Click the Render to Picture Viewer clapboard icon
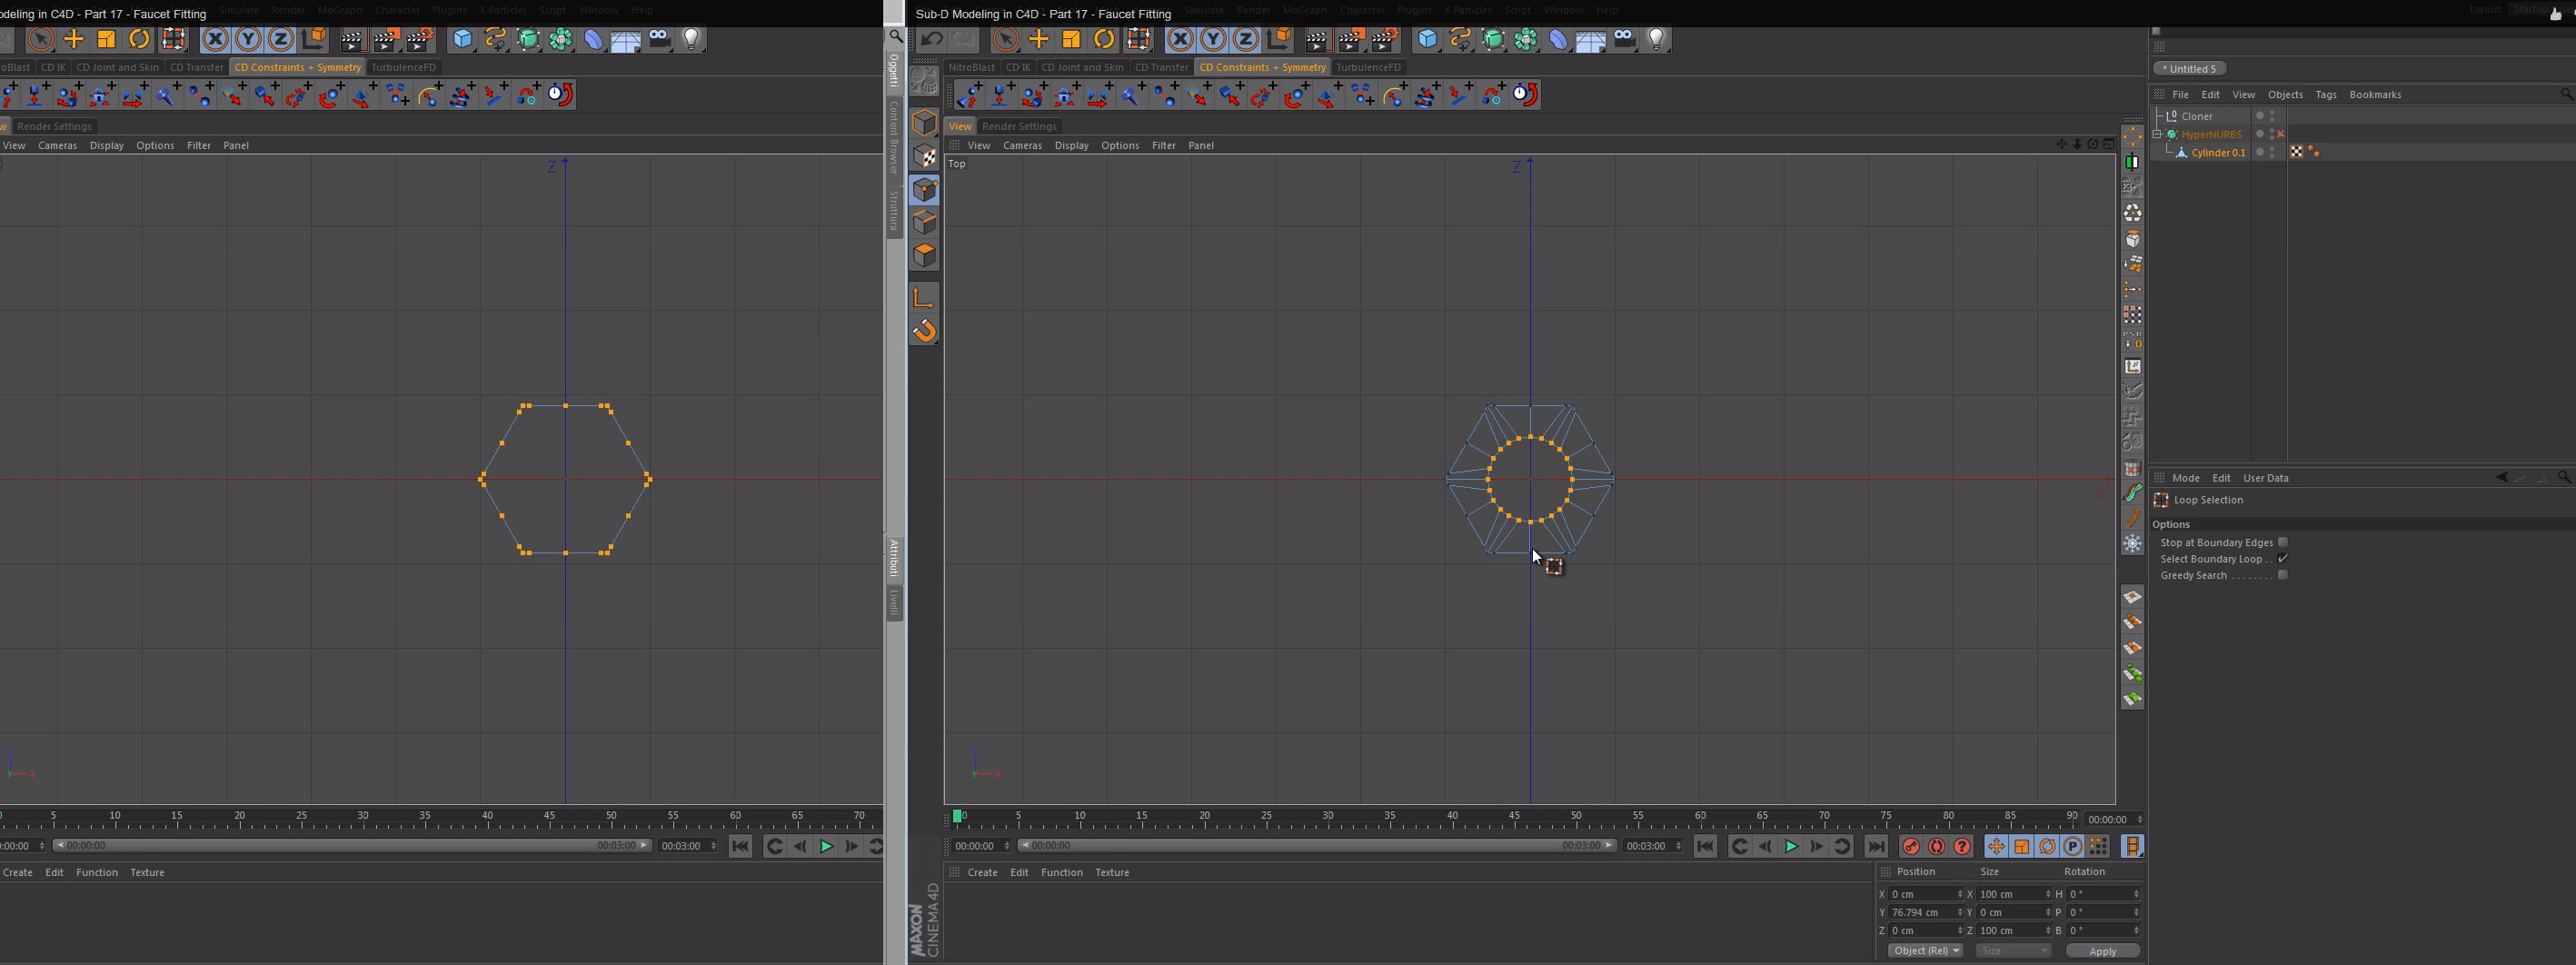This screenshot has height=965, width=2576. tap(1350, 39)
